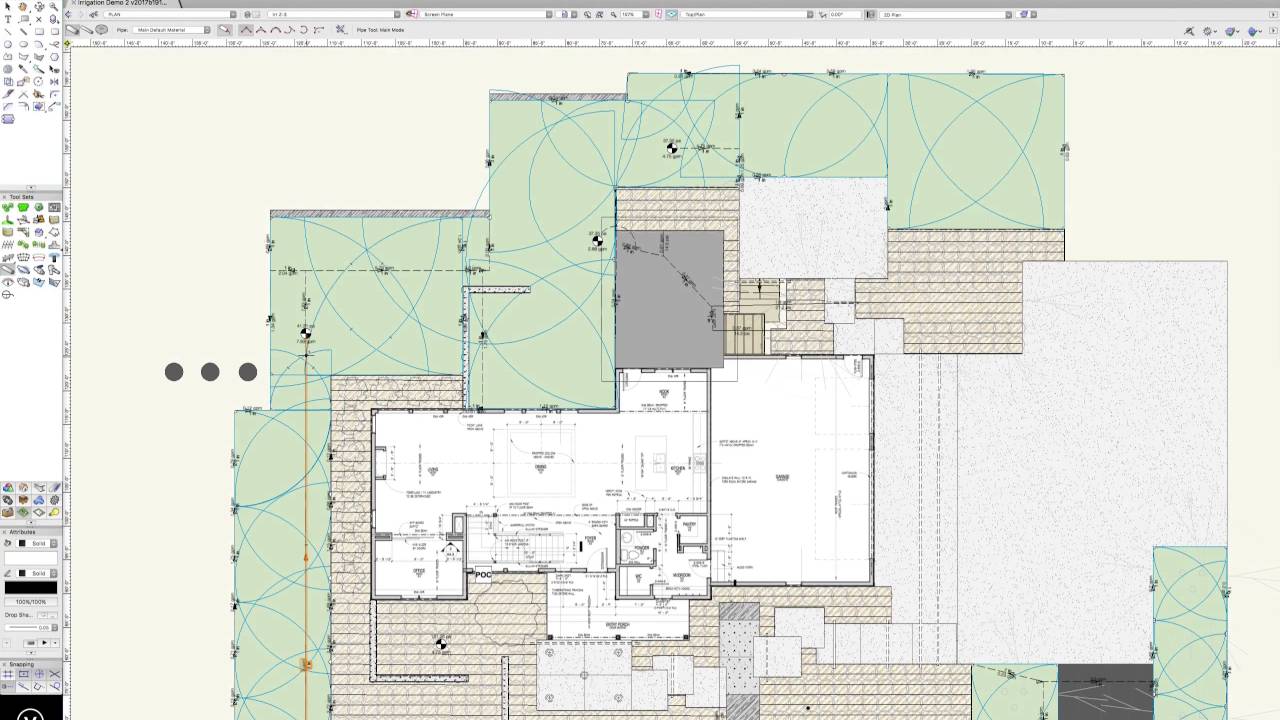Toggle Smart Points in Snapping palette
The height and width of the screenshot is (720, 1280).
point(9,687)
